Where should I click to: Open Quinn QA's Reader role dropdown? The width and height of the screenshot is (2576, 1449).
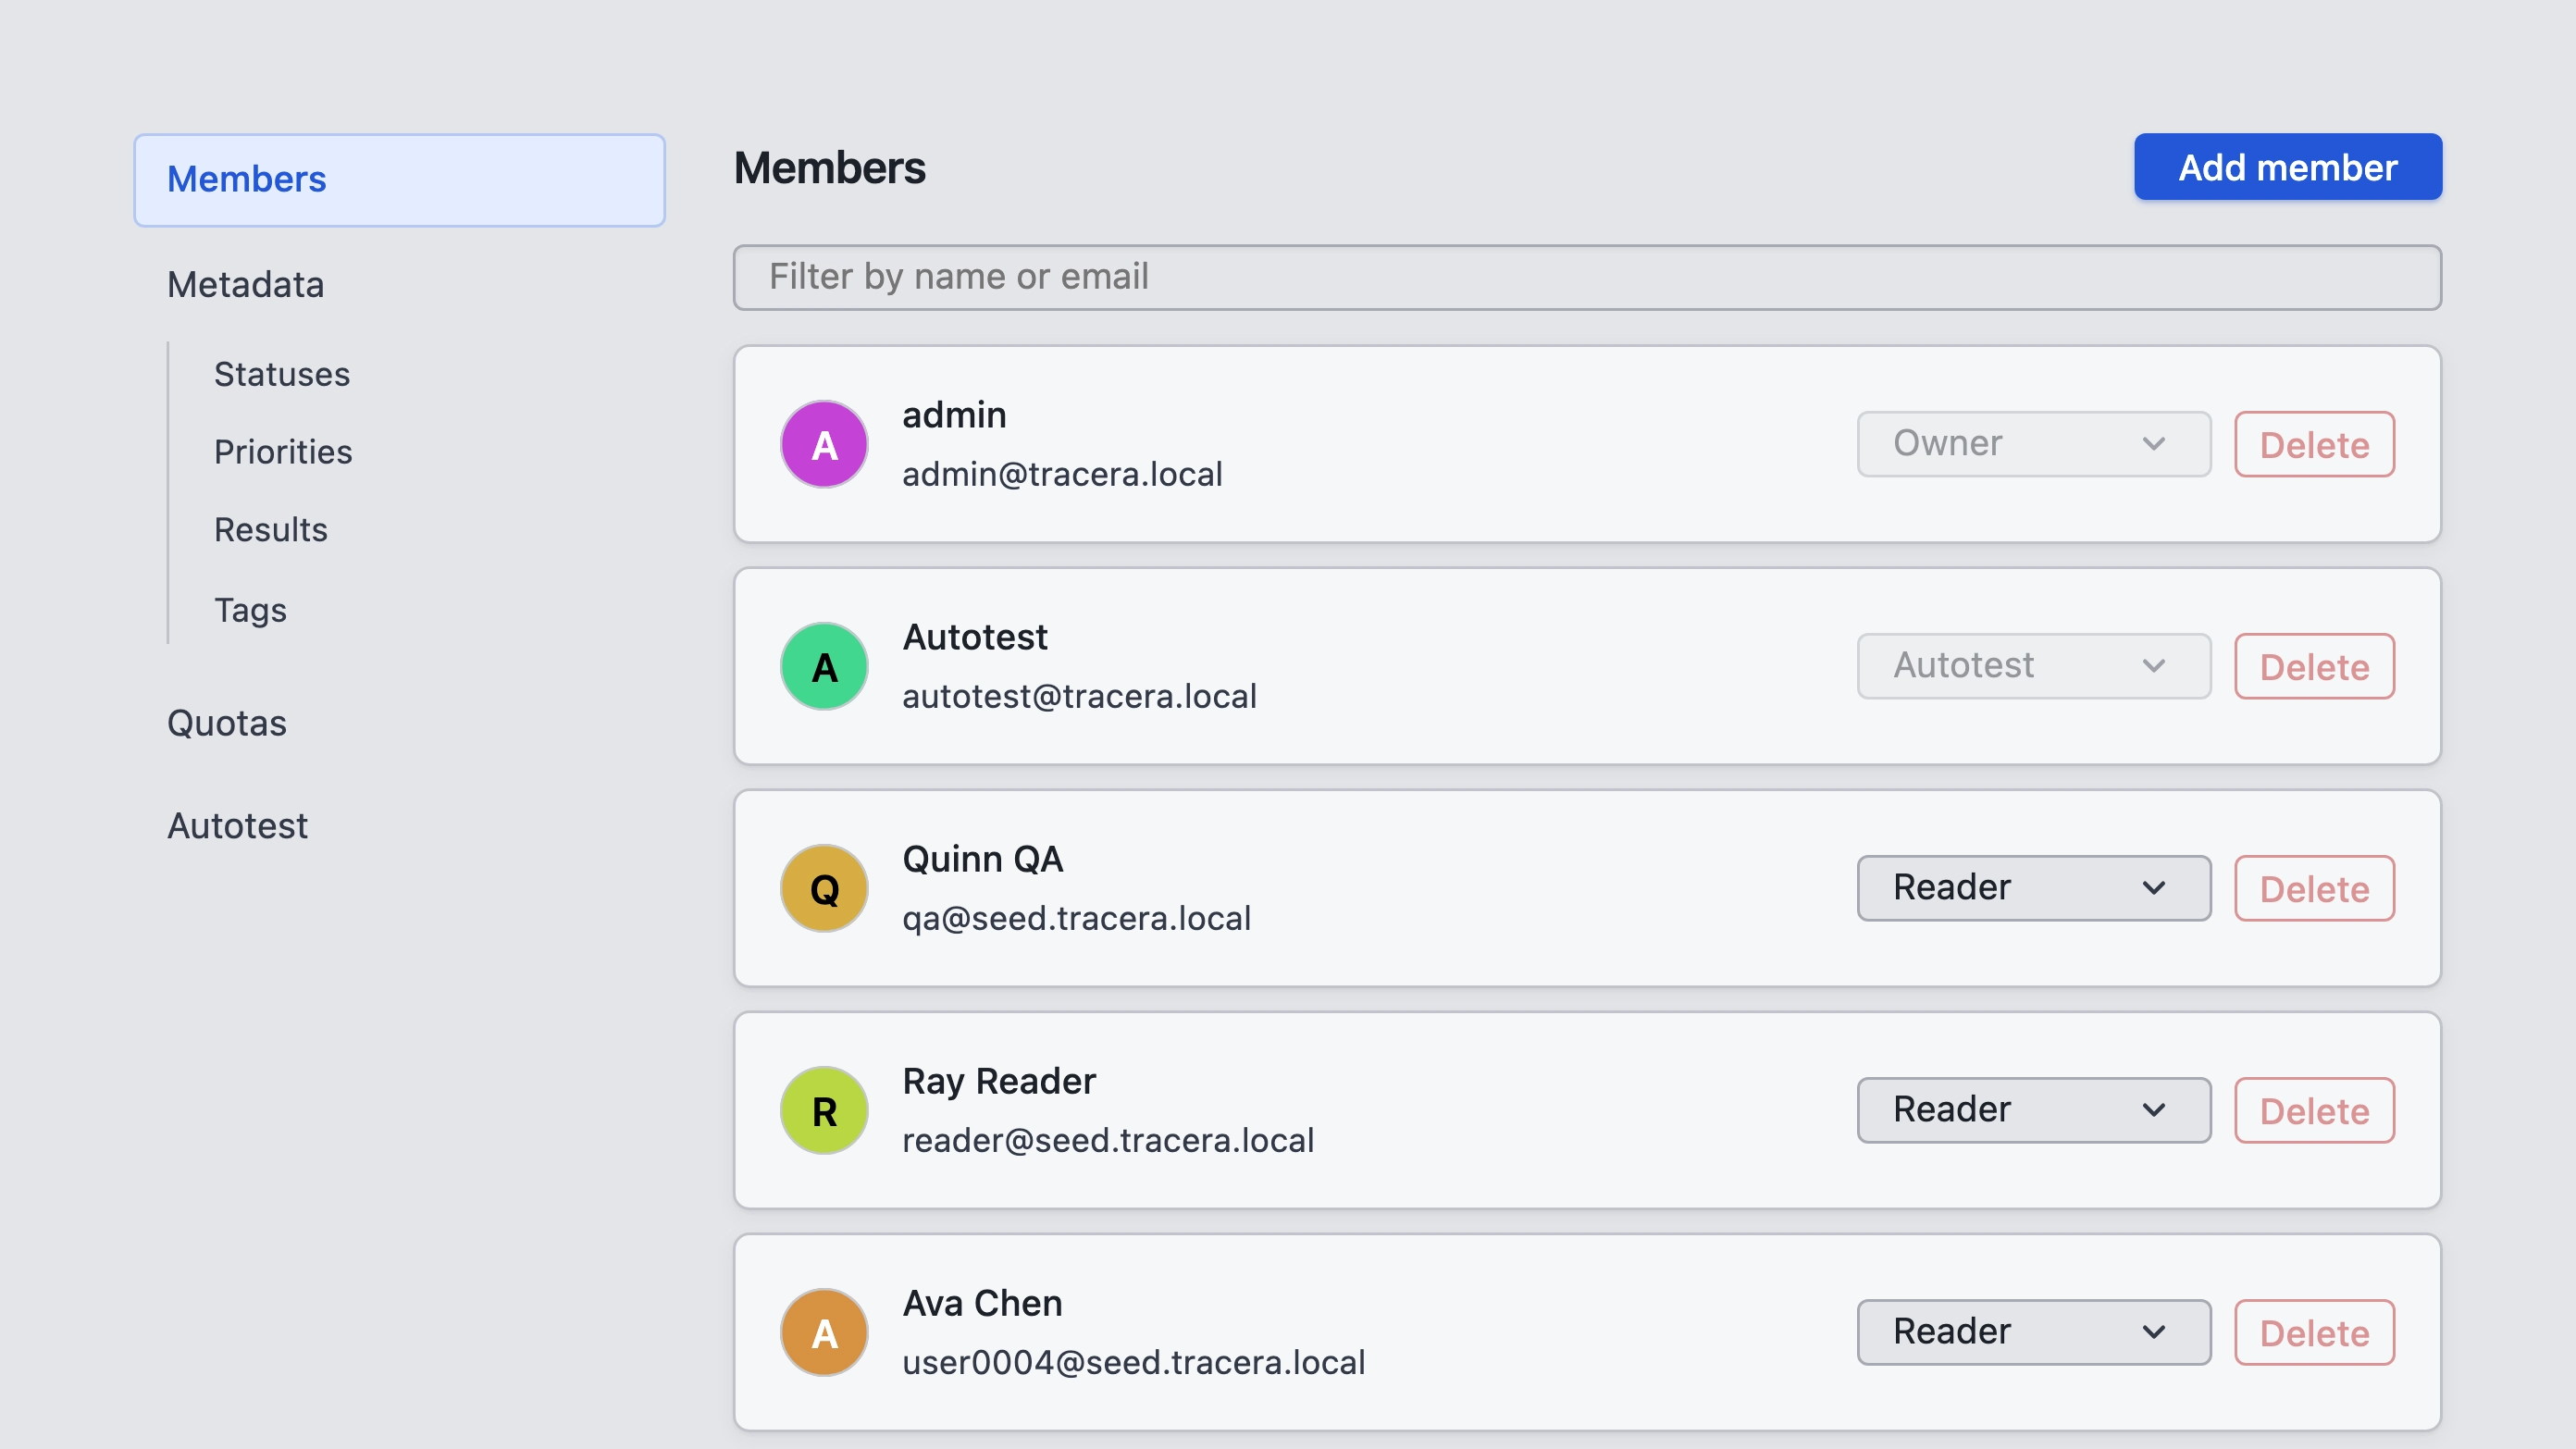pos(2033,888)
